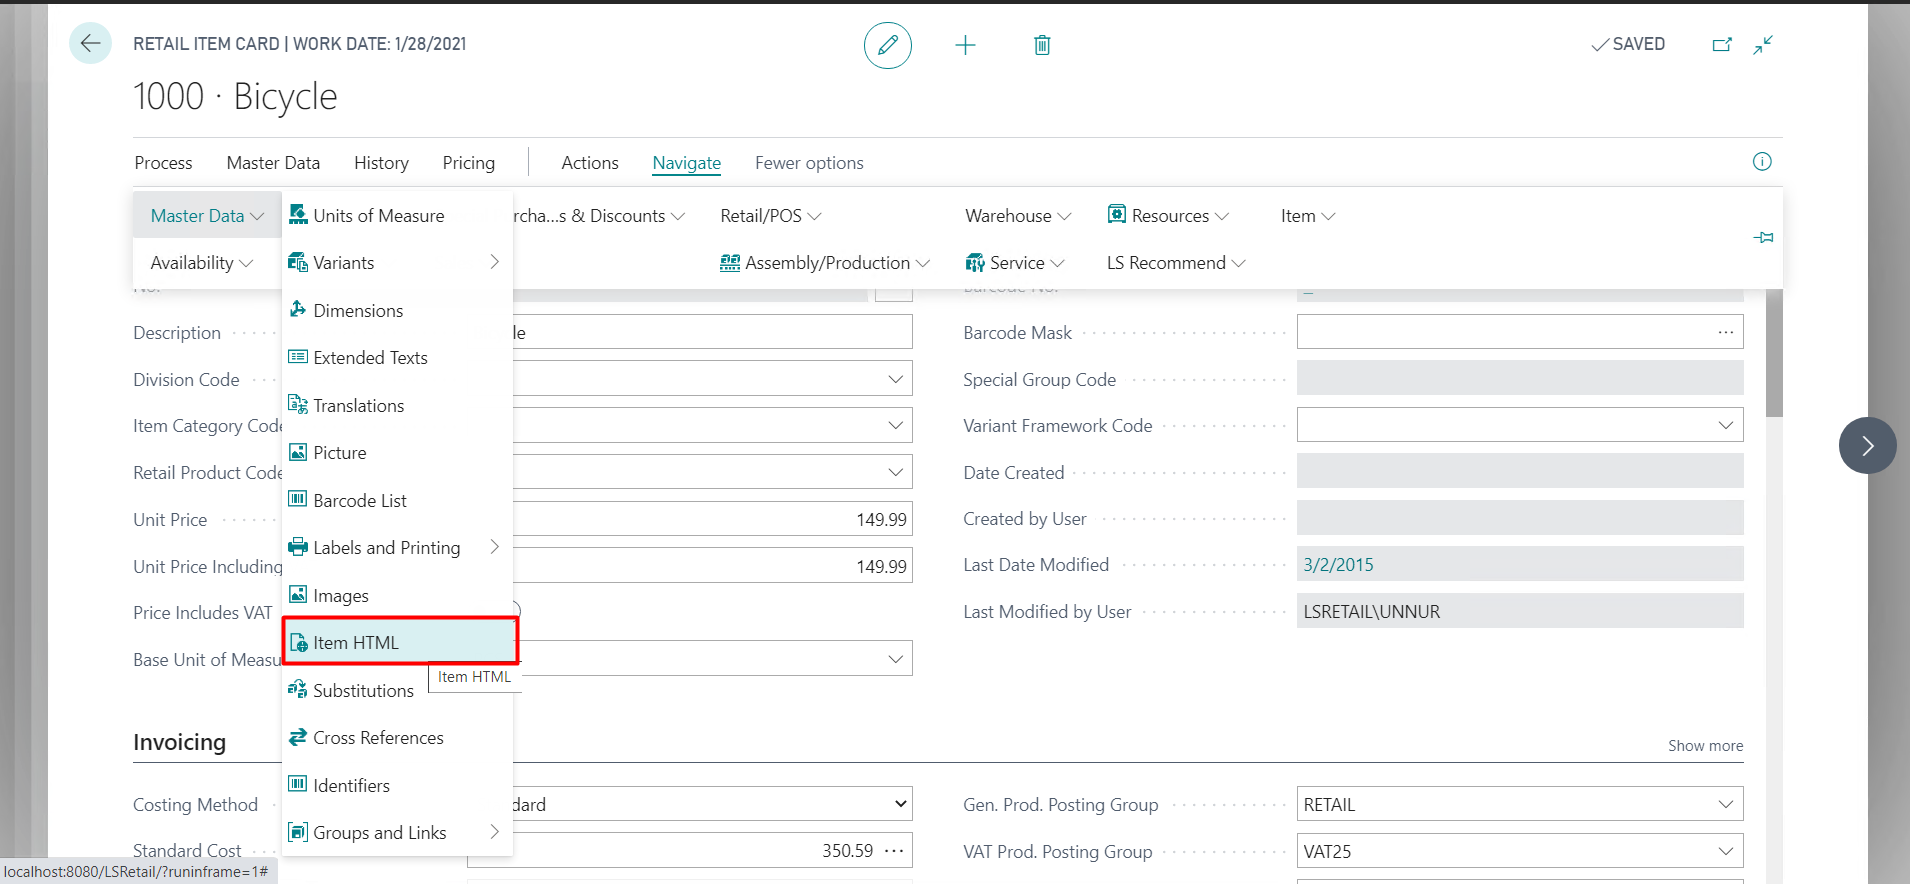Click the Last Modified by User value
1910x884 pixels.
[x=1520, y=611]
